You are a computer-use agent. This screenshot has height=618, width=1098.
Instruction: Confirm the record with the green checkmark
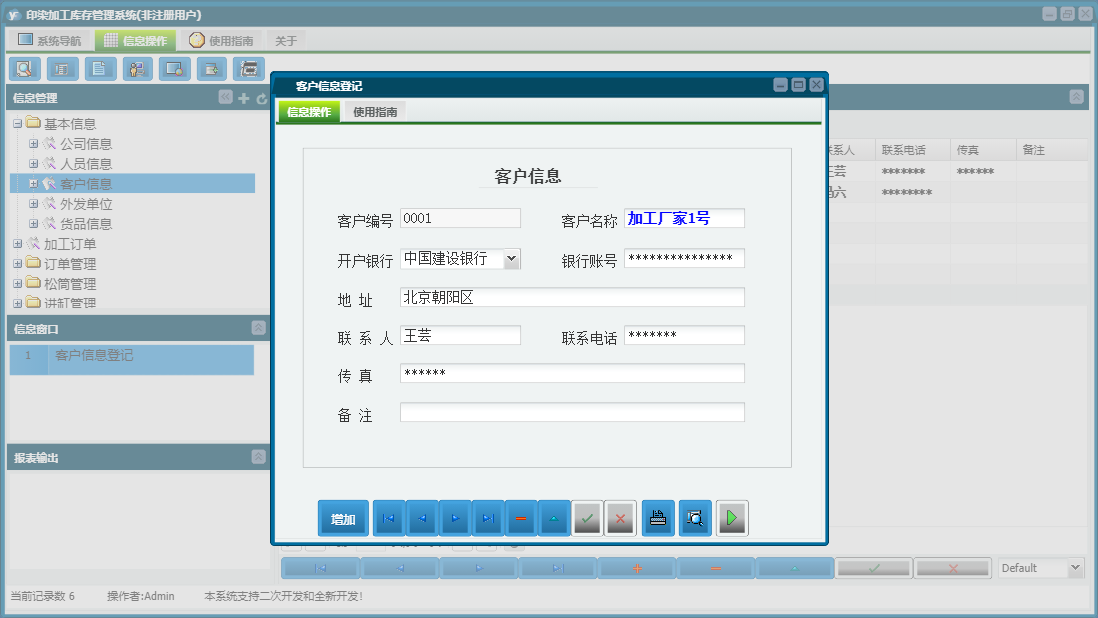(x=587, y=518)
